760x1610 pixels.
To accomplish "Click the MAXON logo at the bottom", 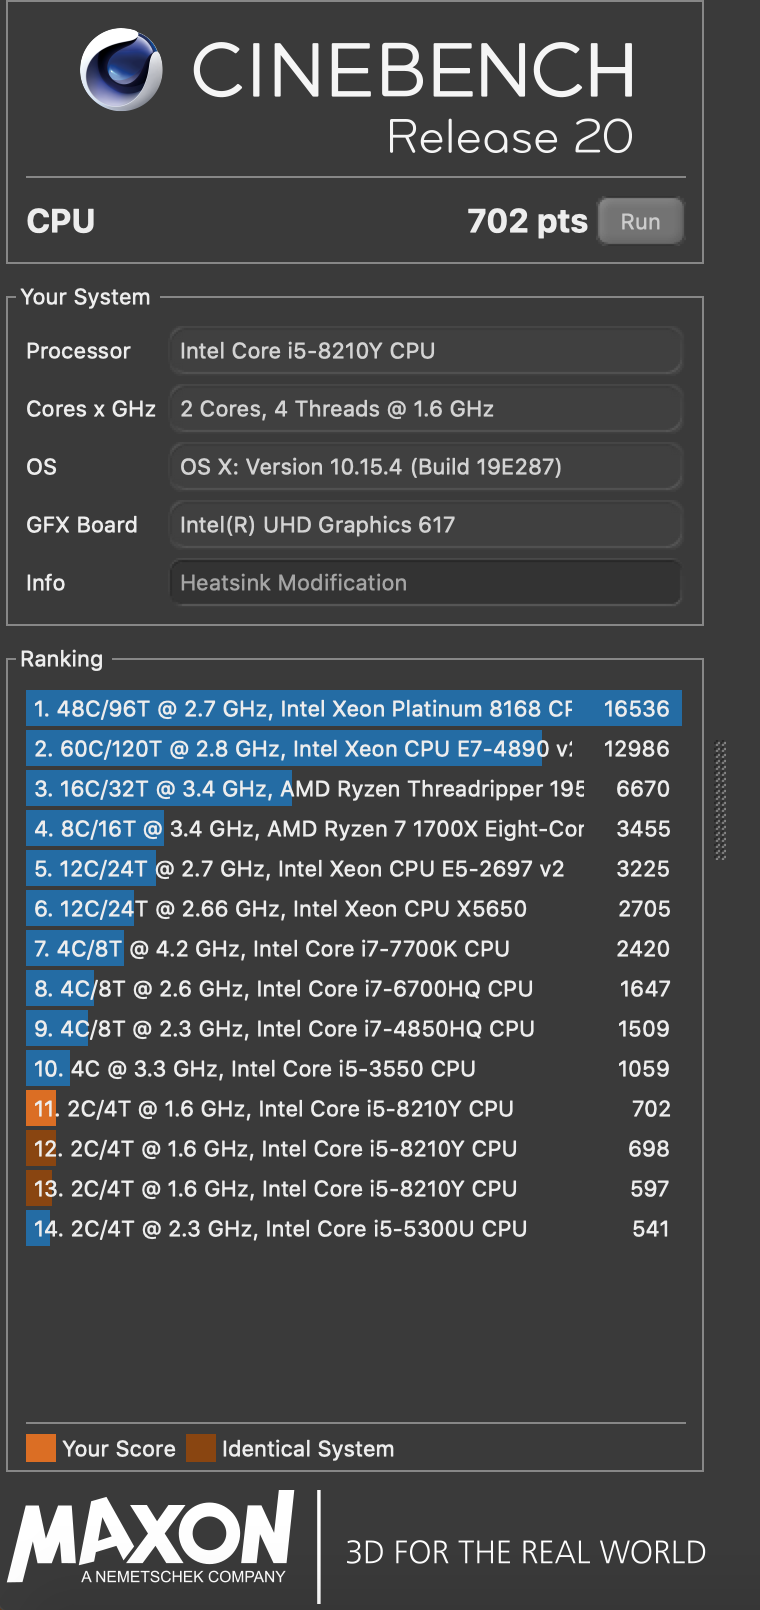I will pyautogui.click(x=152, y=1539).
